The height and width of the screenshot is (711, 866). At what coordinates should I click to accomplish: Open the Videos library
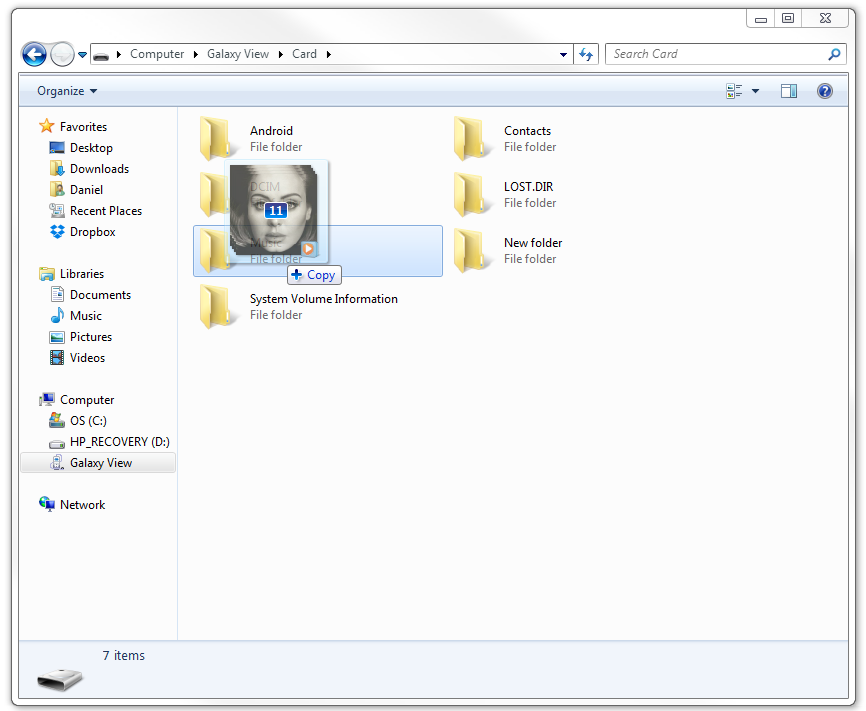click(x=87, y=358)
